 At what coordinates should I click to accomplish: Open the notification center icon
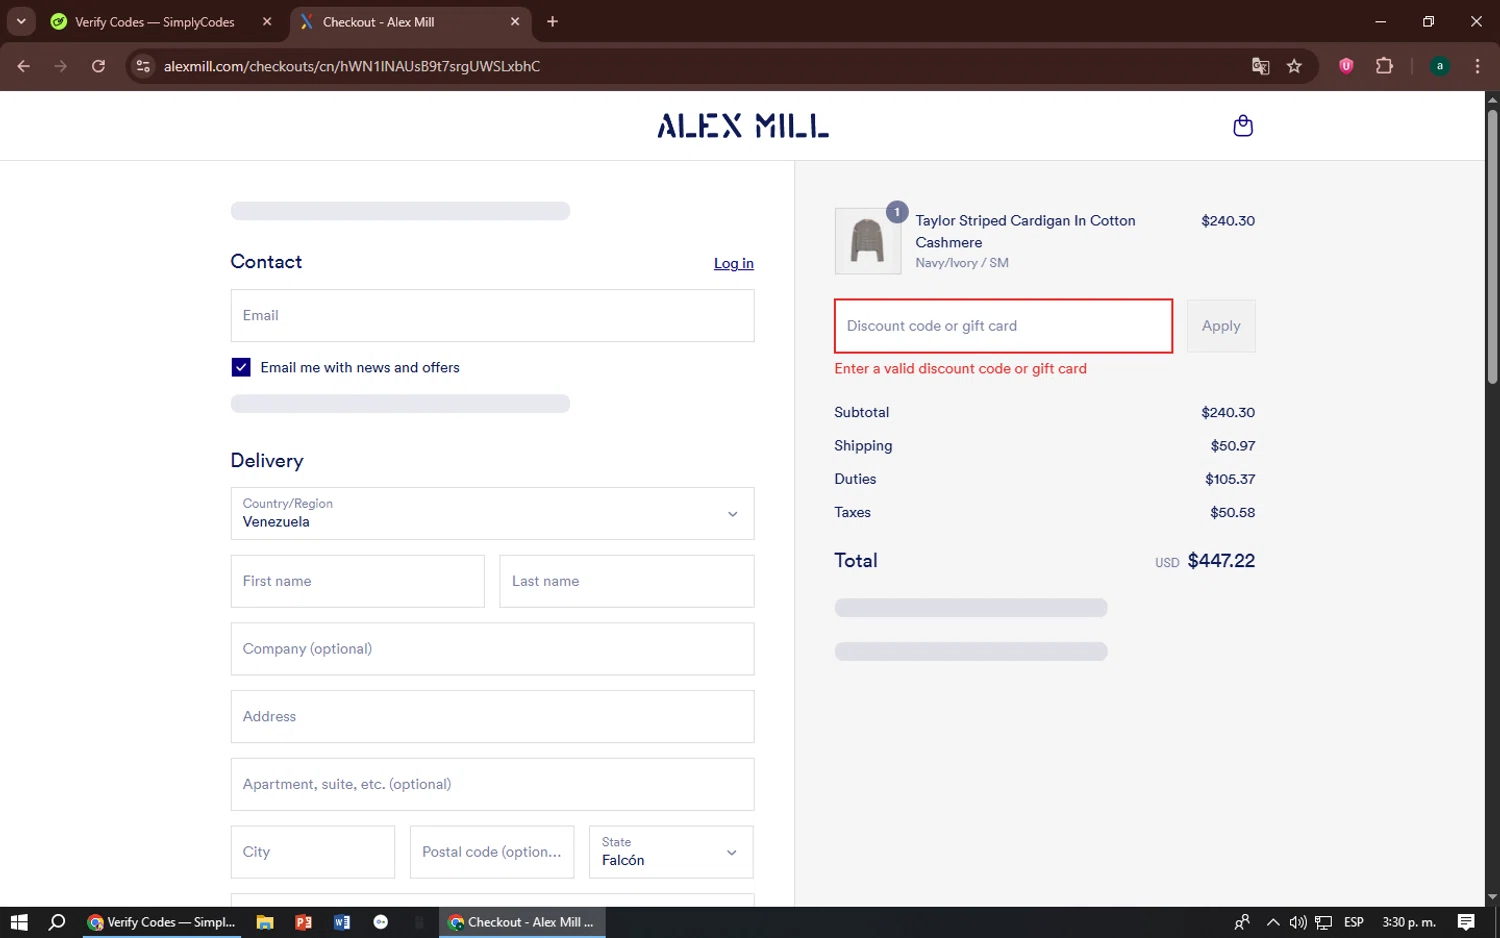pos(1466,922)
